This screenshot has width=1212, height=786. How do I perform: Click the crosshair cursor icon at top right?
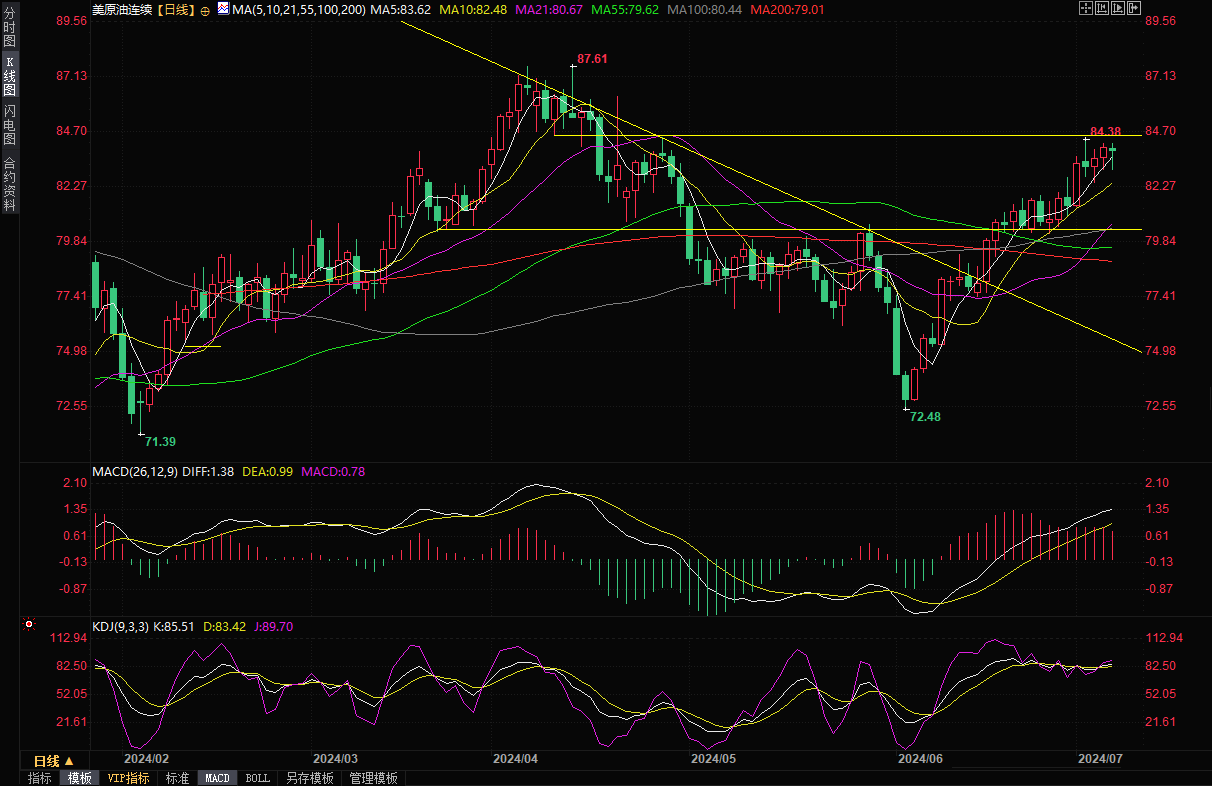click(x=1086, y=8)
